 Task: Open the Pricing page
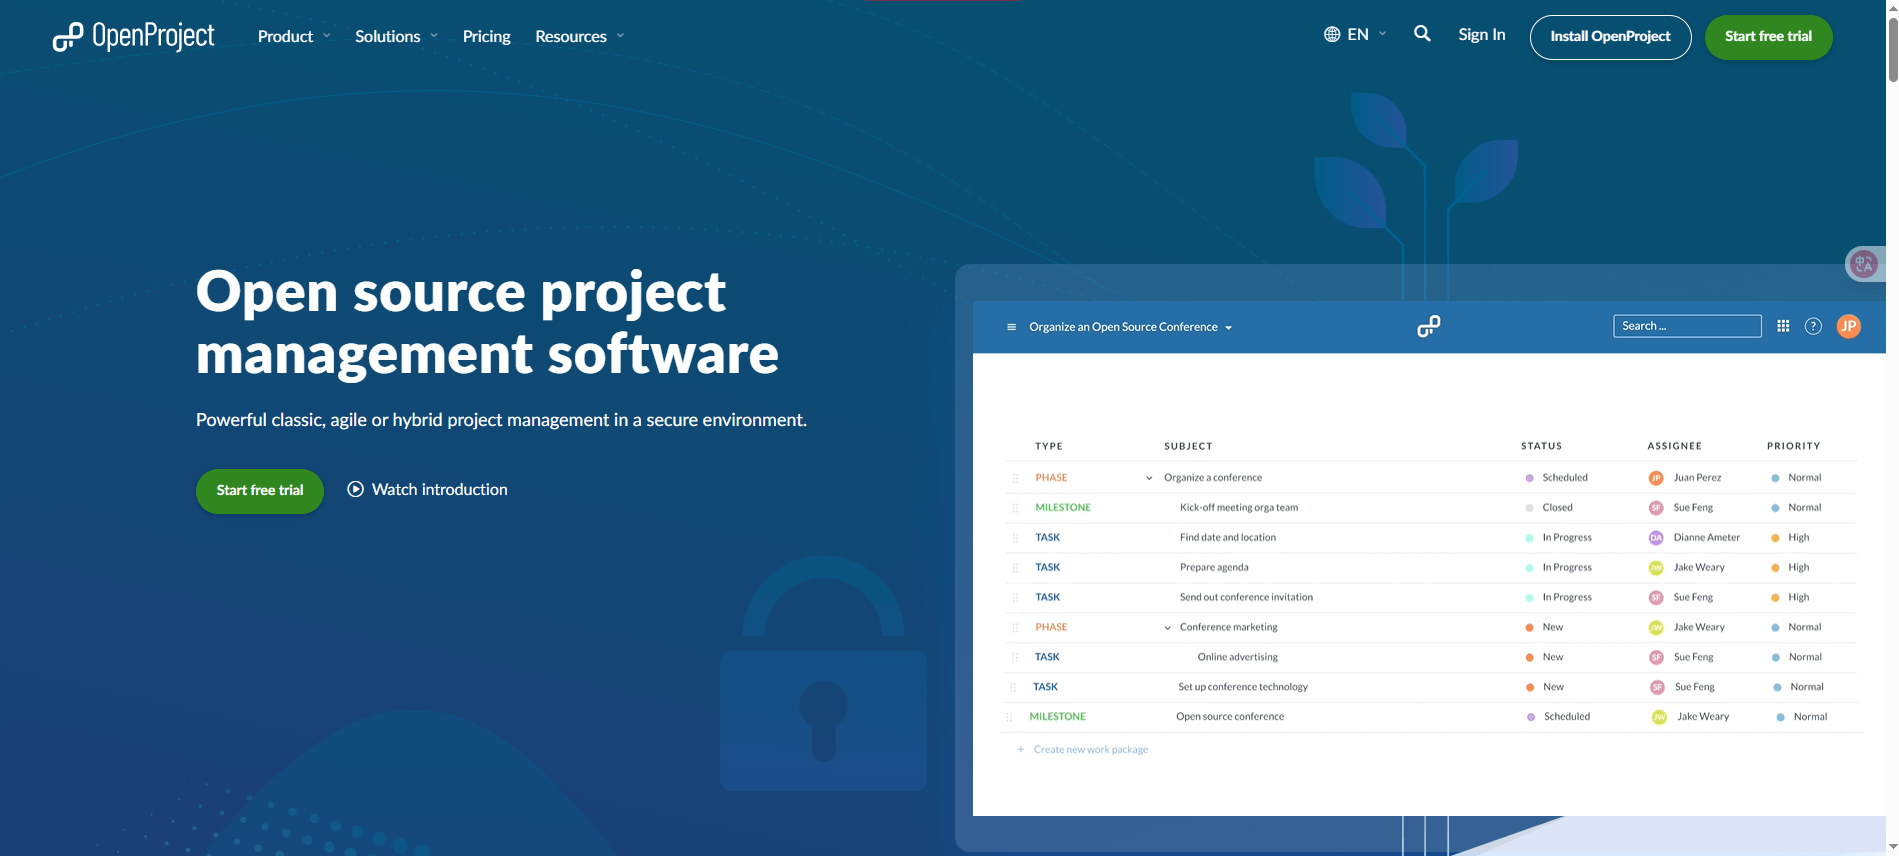pos(486,36)
